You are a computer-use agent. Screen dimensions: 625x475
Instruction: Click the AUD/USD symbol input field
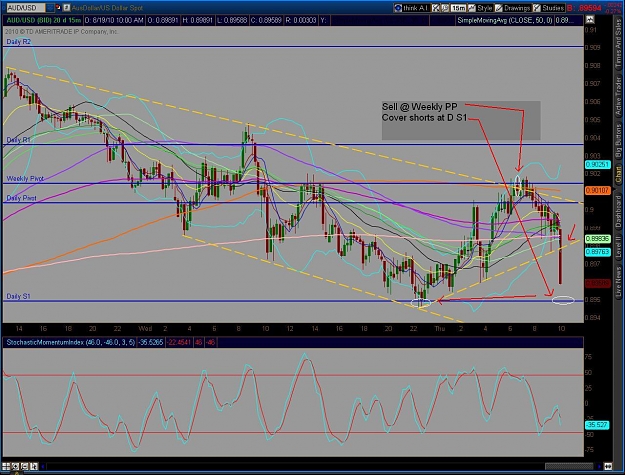(x=25, y=8)
